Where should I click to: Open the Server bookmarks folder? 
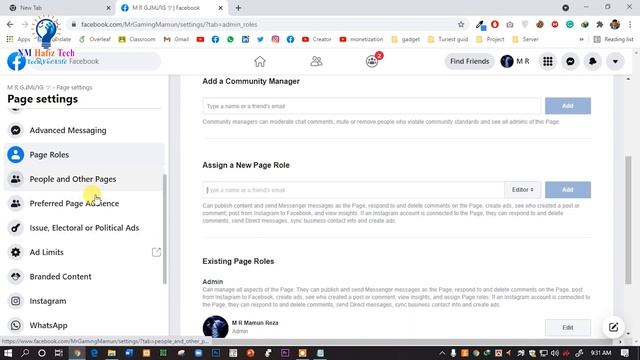(525, 39)
